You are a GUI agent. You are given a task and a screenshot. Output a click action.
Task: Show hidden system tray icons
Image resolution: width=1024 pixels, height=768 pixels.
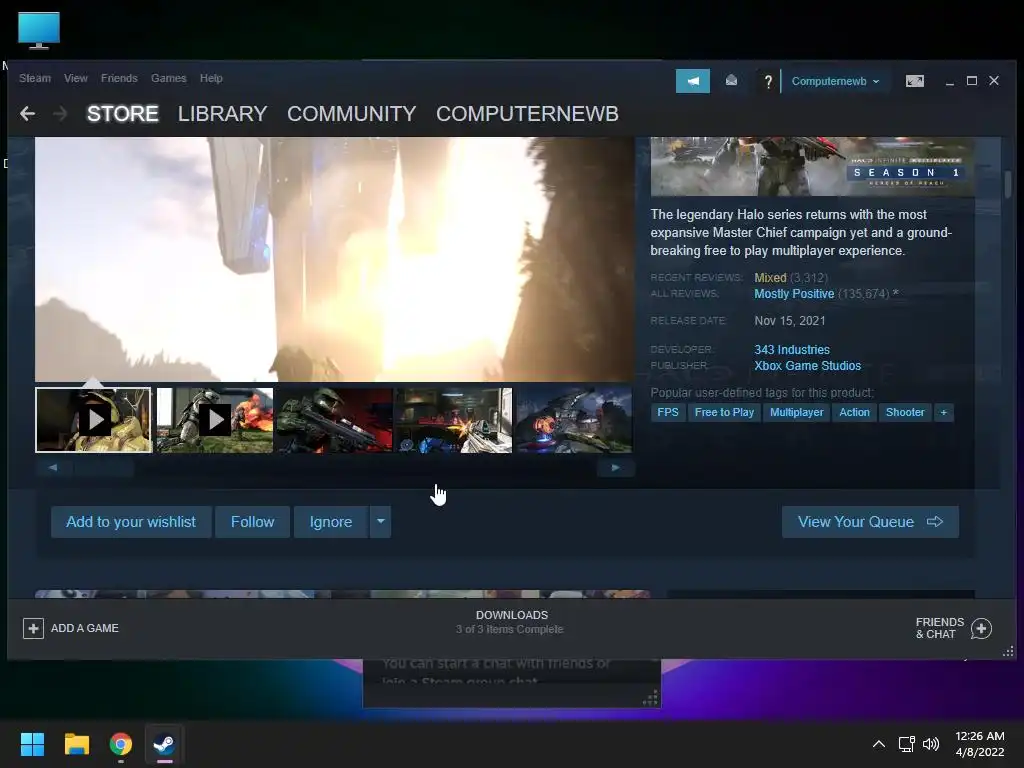[879, 744]
